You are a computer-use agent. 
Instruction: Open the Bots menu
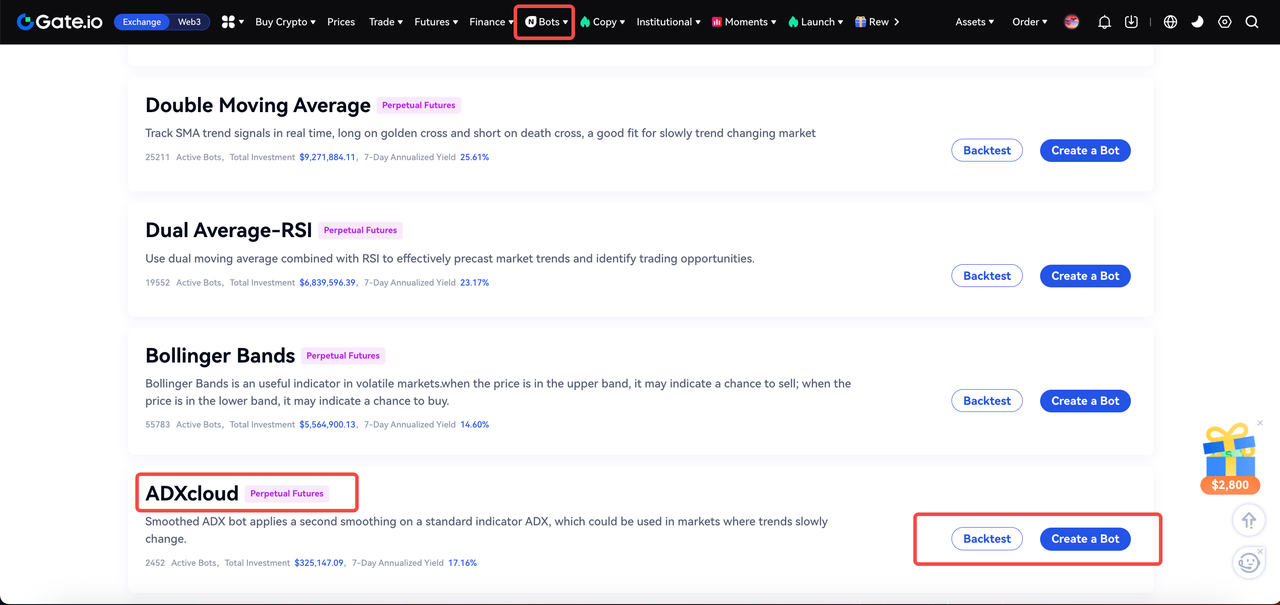pos(546,22)
